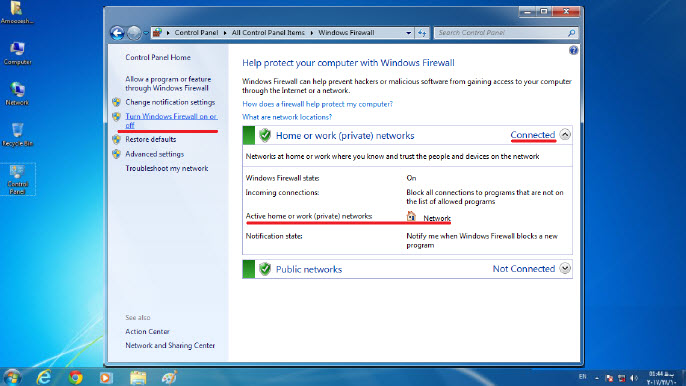Click the Connected status text
686x386 pixels.
(x=532, y=135)
